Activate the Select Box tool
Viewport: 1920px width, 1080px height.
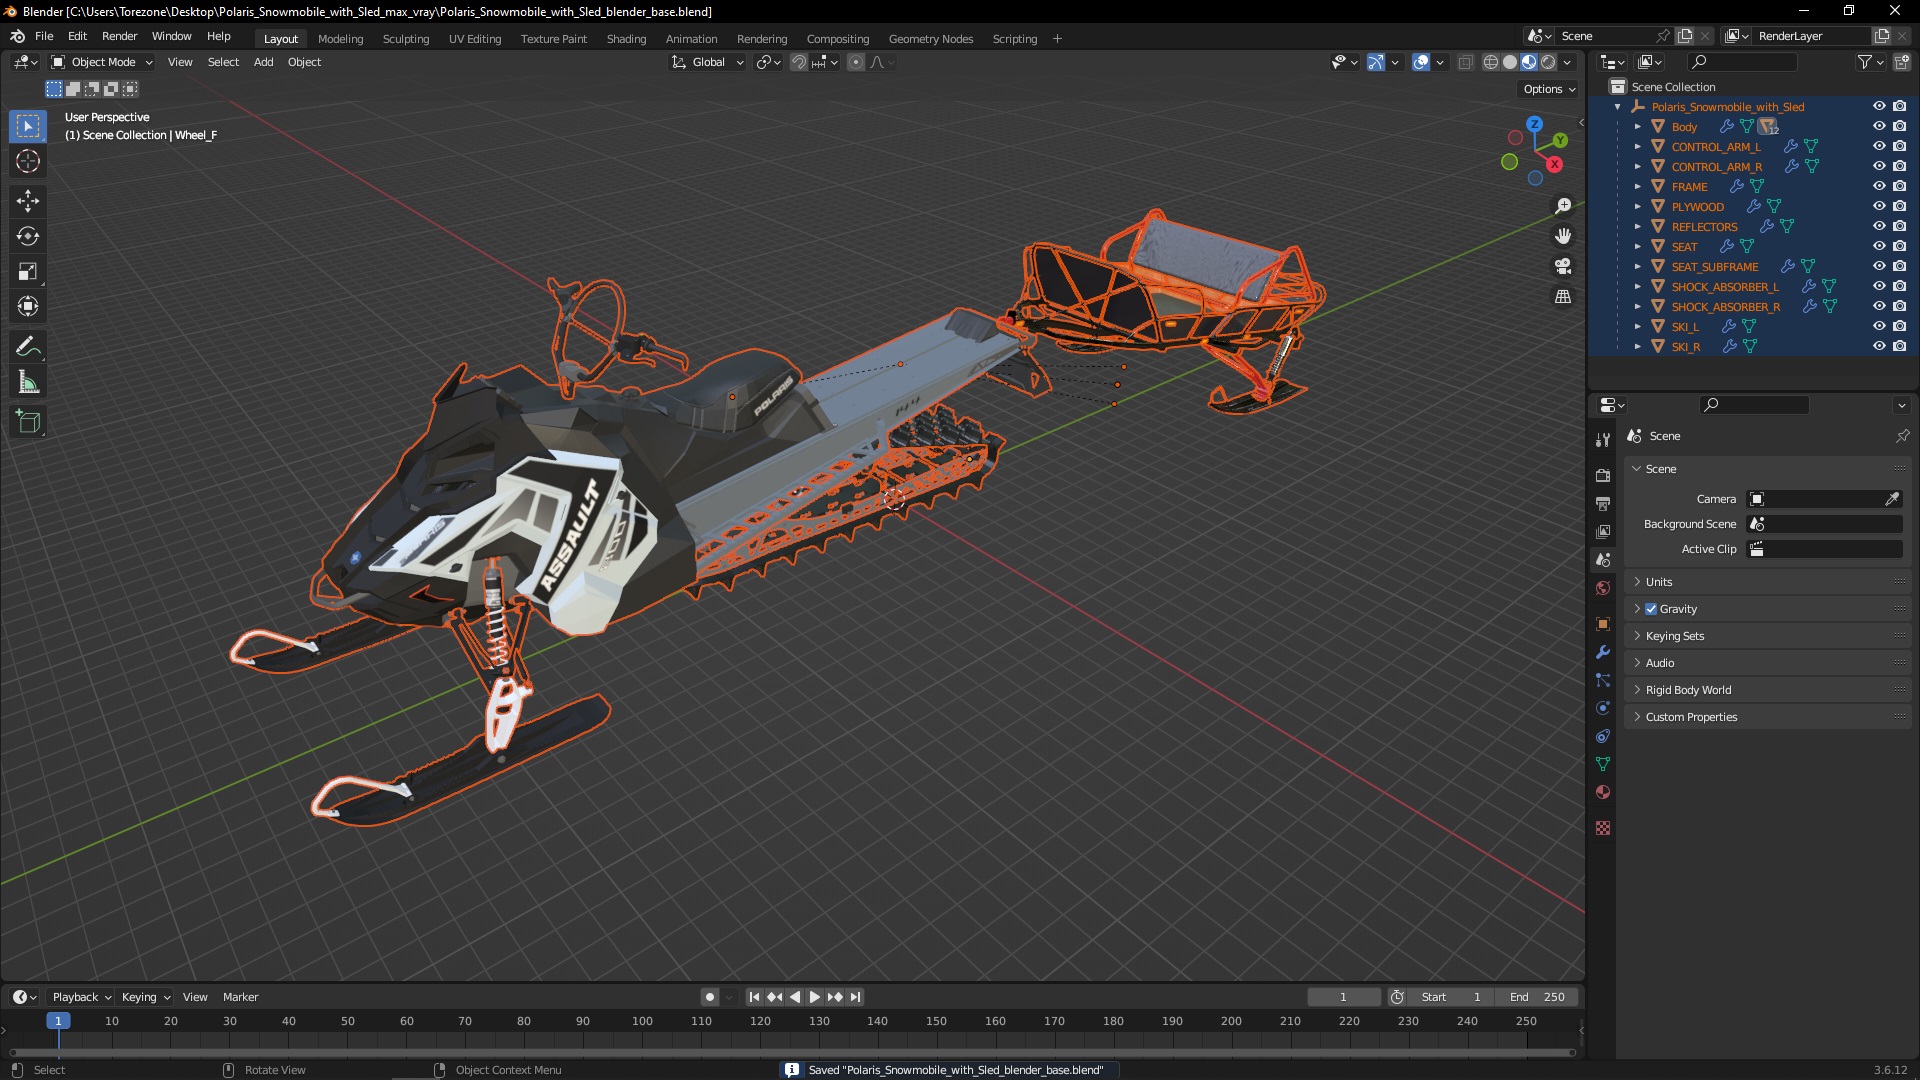[28, 126]
